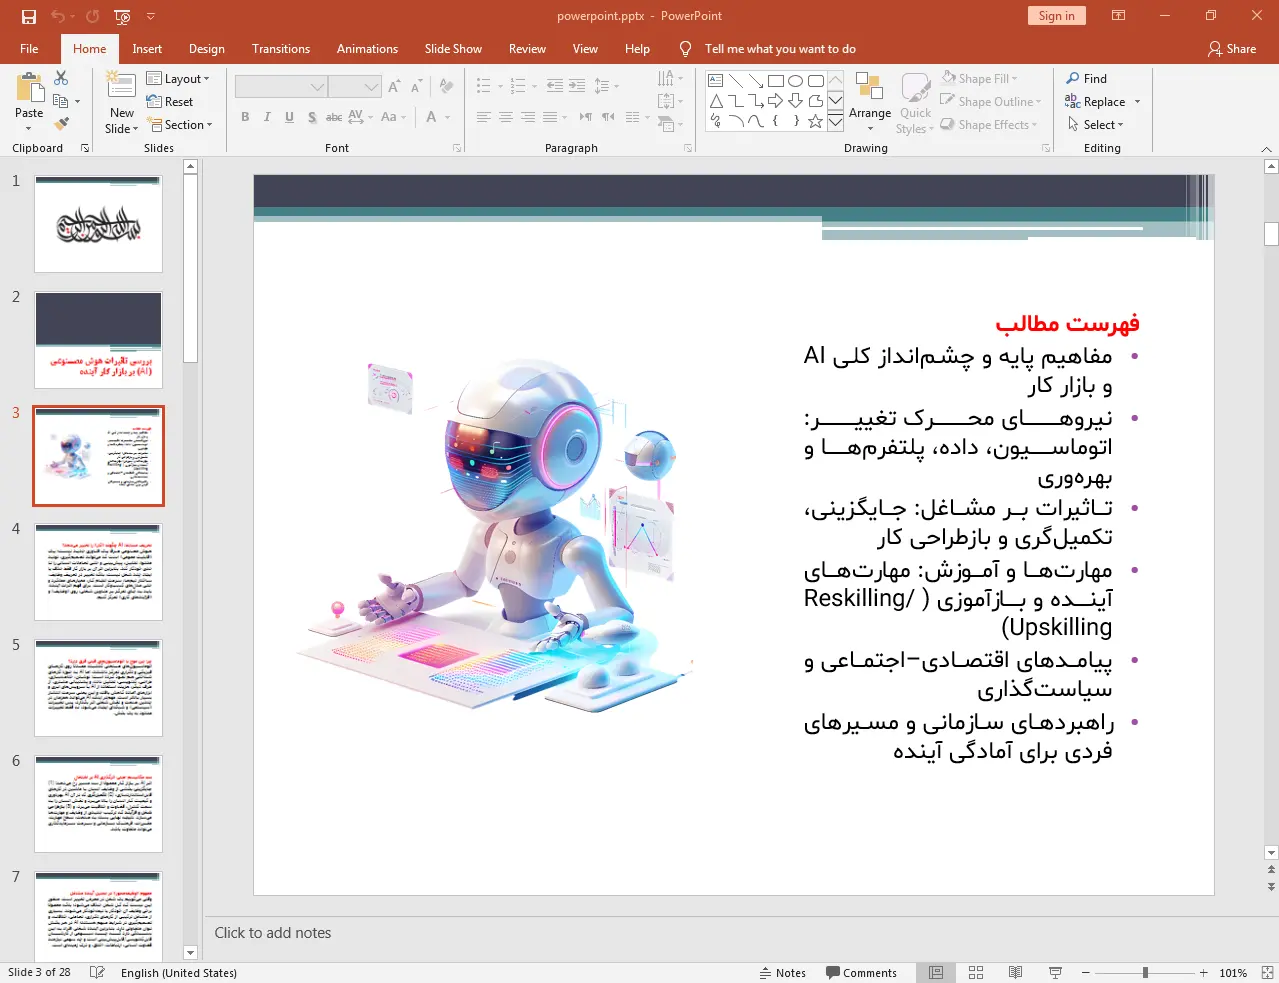Click the Rectangle shape in the shapes gallery

tap(775, 81)
